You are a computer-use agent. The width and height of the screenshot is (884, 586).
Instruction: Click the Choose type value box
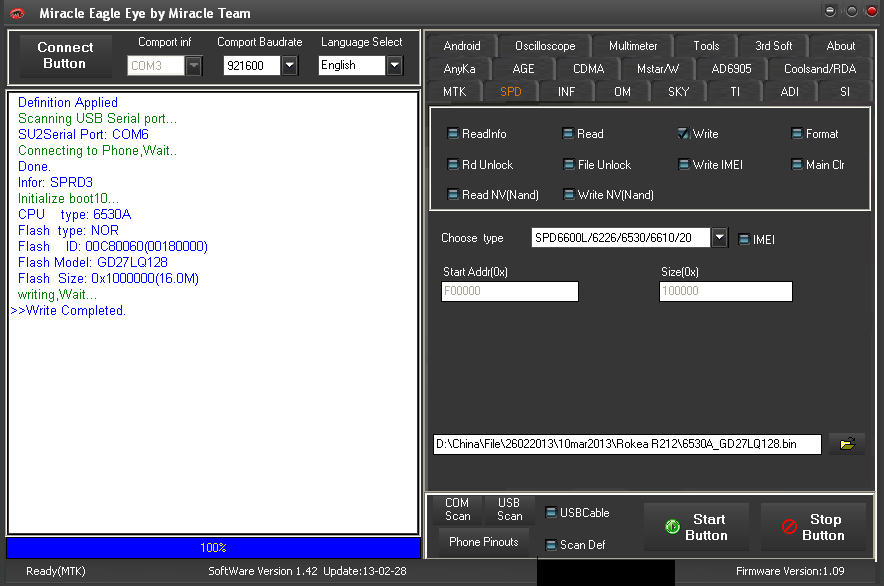621,237
